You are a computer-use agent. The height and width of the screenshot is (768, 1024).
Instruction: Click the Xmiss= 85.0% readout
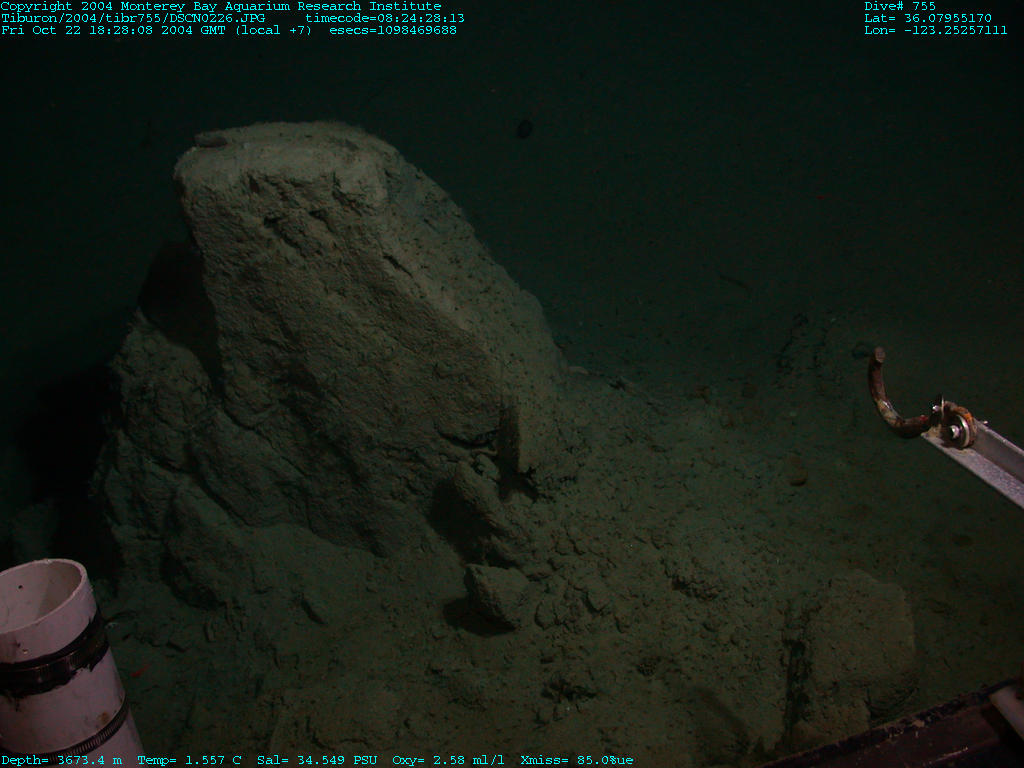click(x=577, y=760)
